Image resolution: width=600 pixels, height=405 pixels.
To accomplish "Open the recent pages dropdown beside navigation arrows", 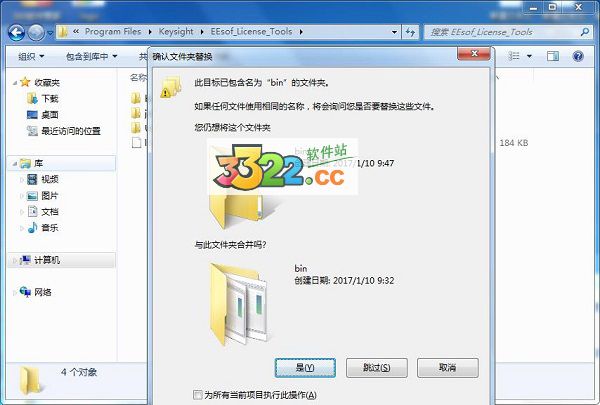I will (x=50, y=33).
